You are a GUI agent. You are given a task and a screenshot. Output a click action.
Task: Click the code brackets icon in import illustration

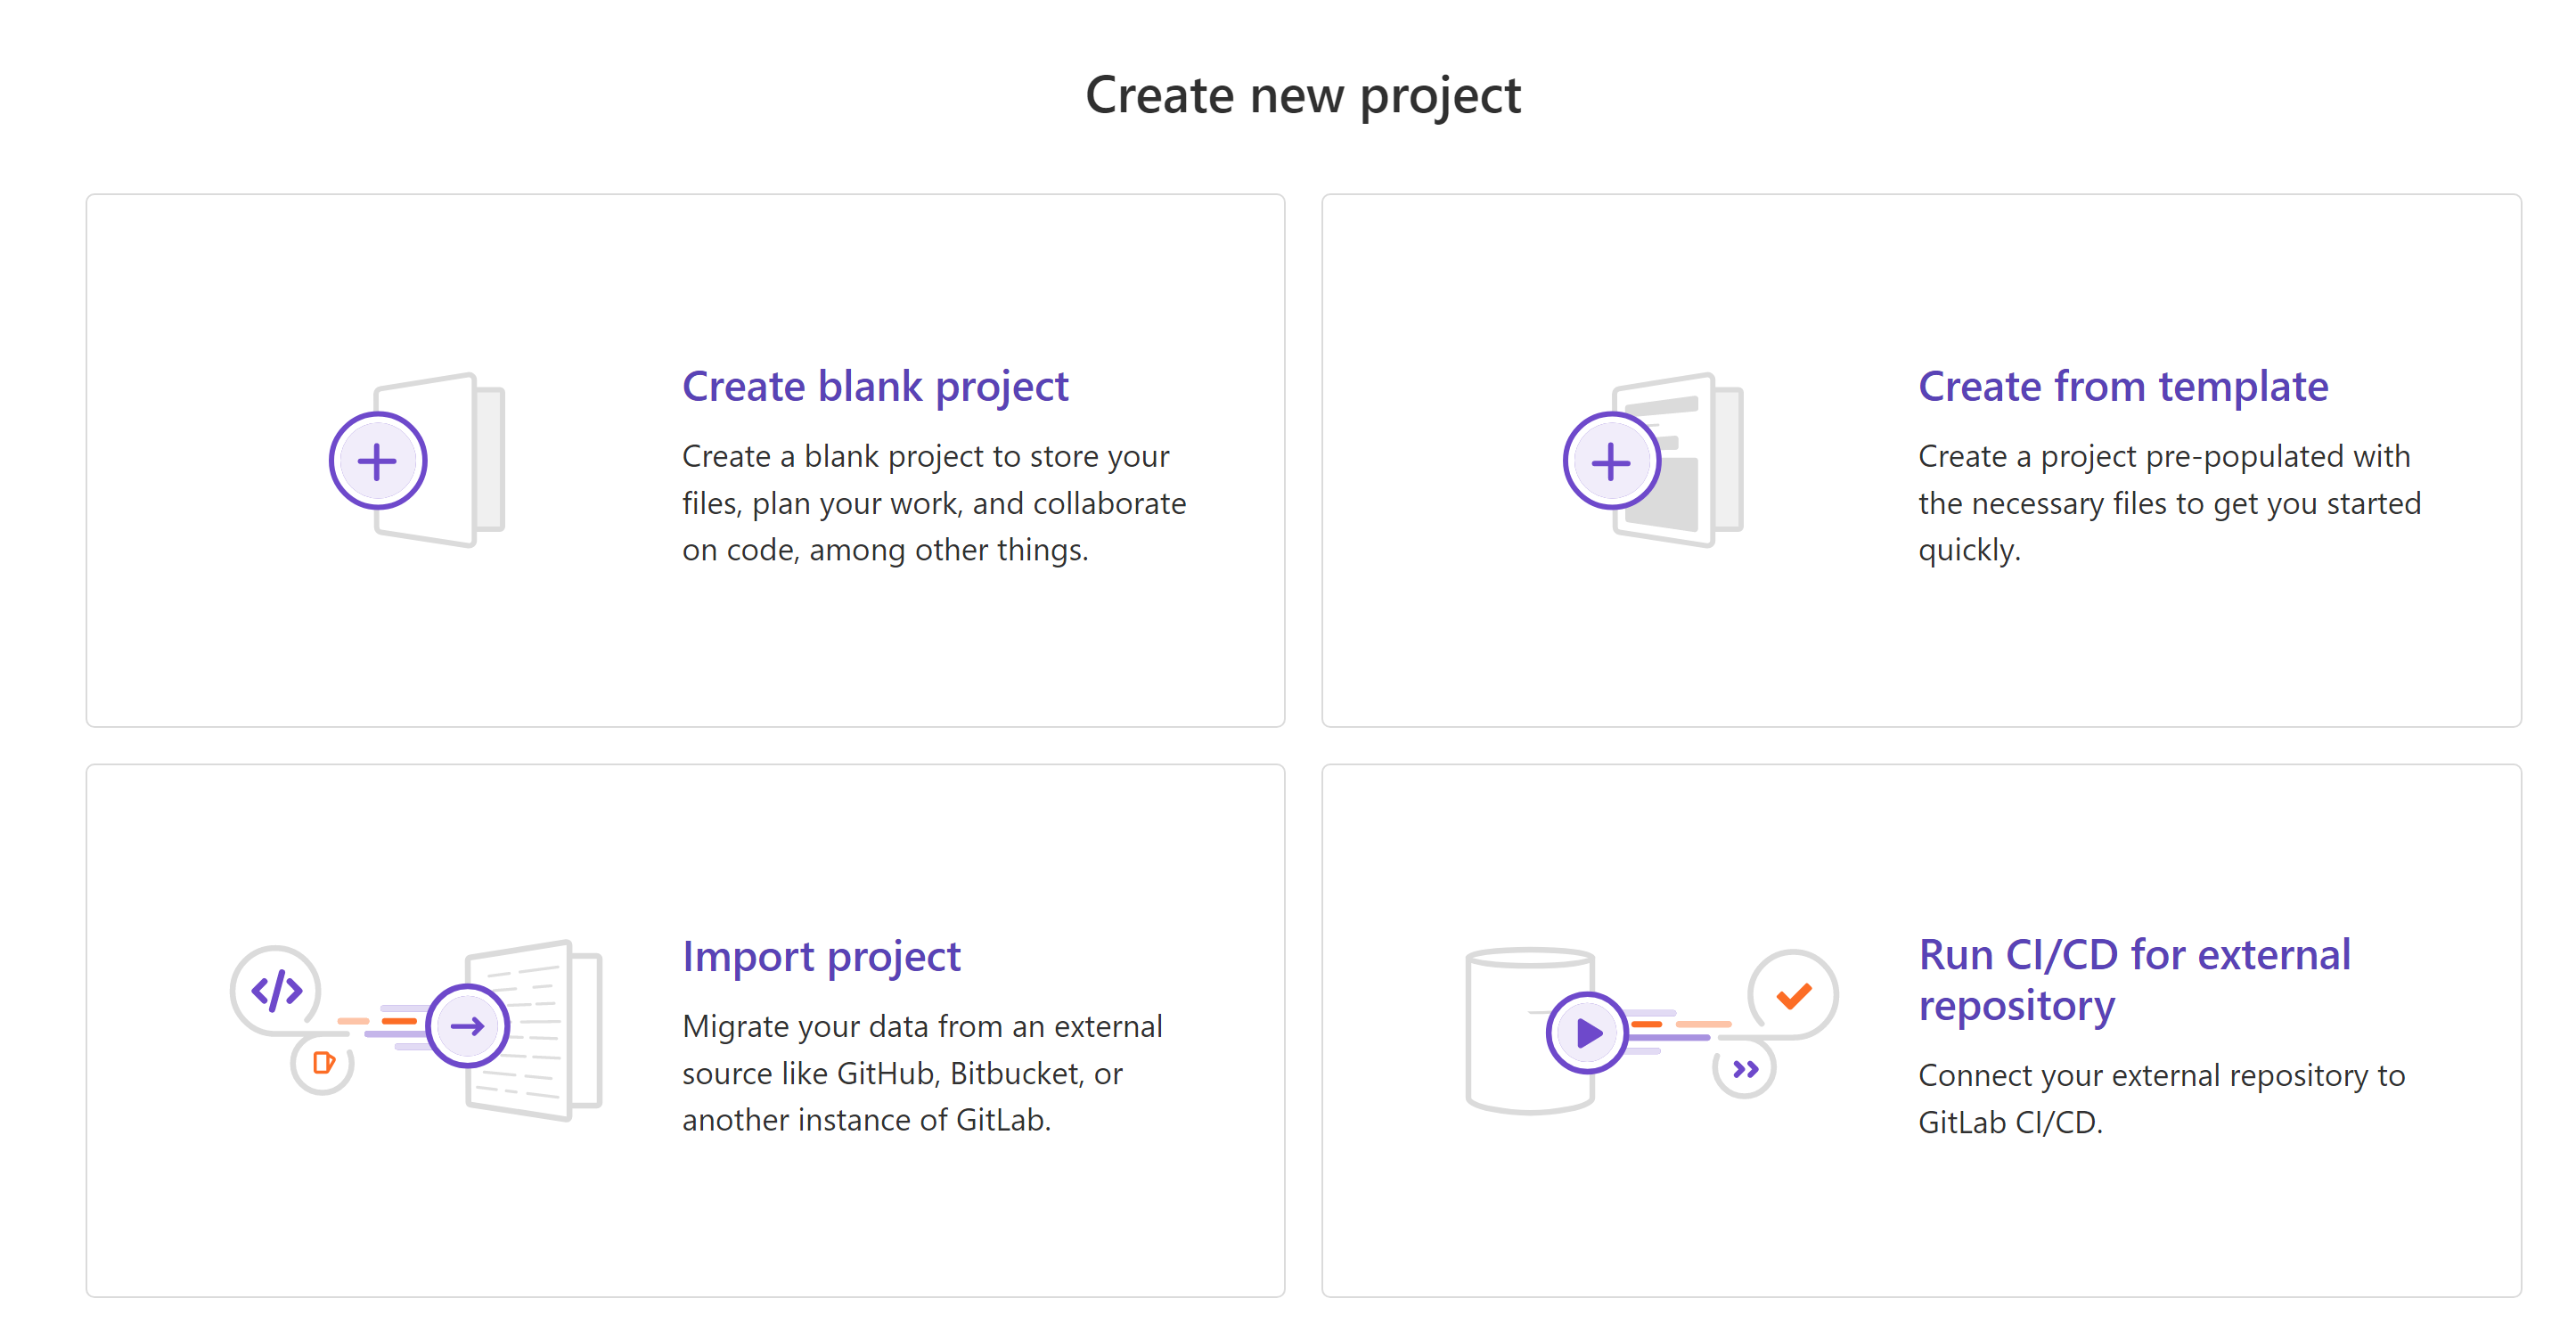(x=276, y=990)
